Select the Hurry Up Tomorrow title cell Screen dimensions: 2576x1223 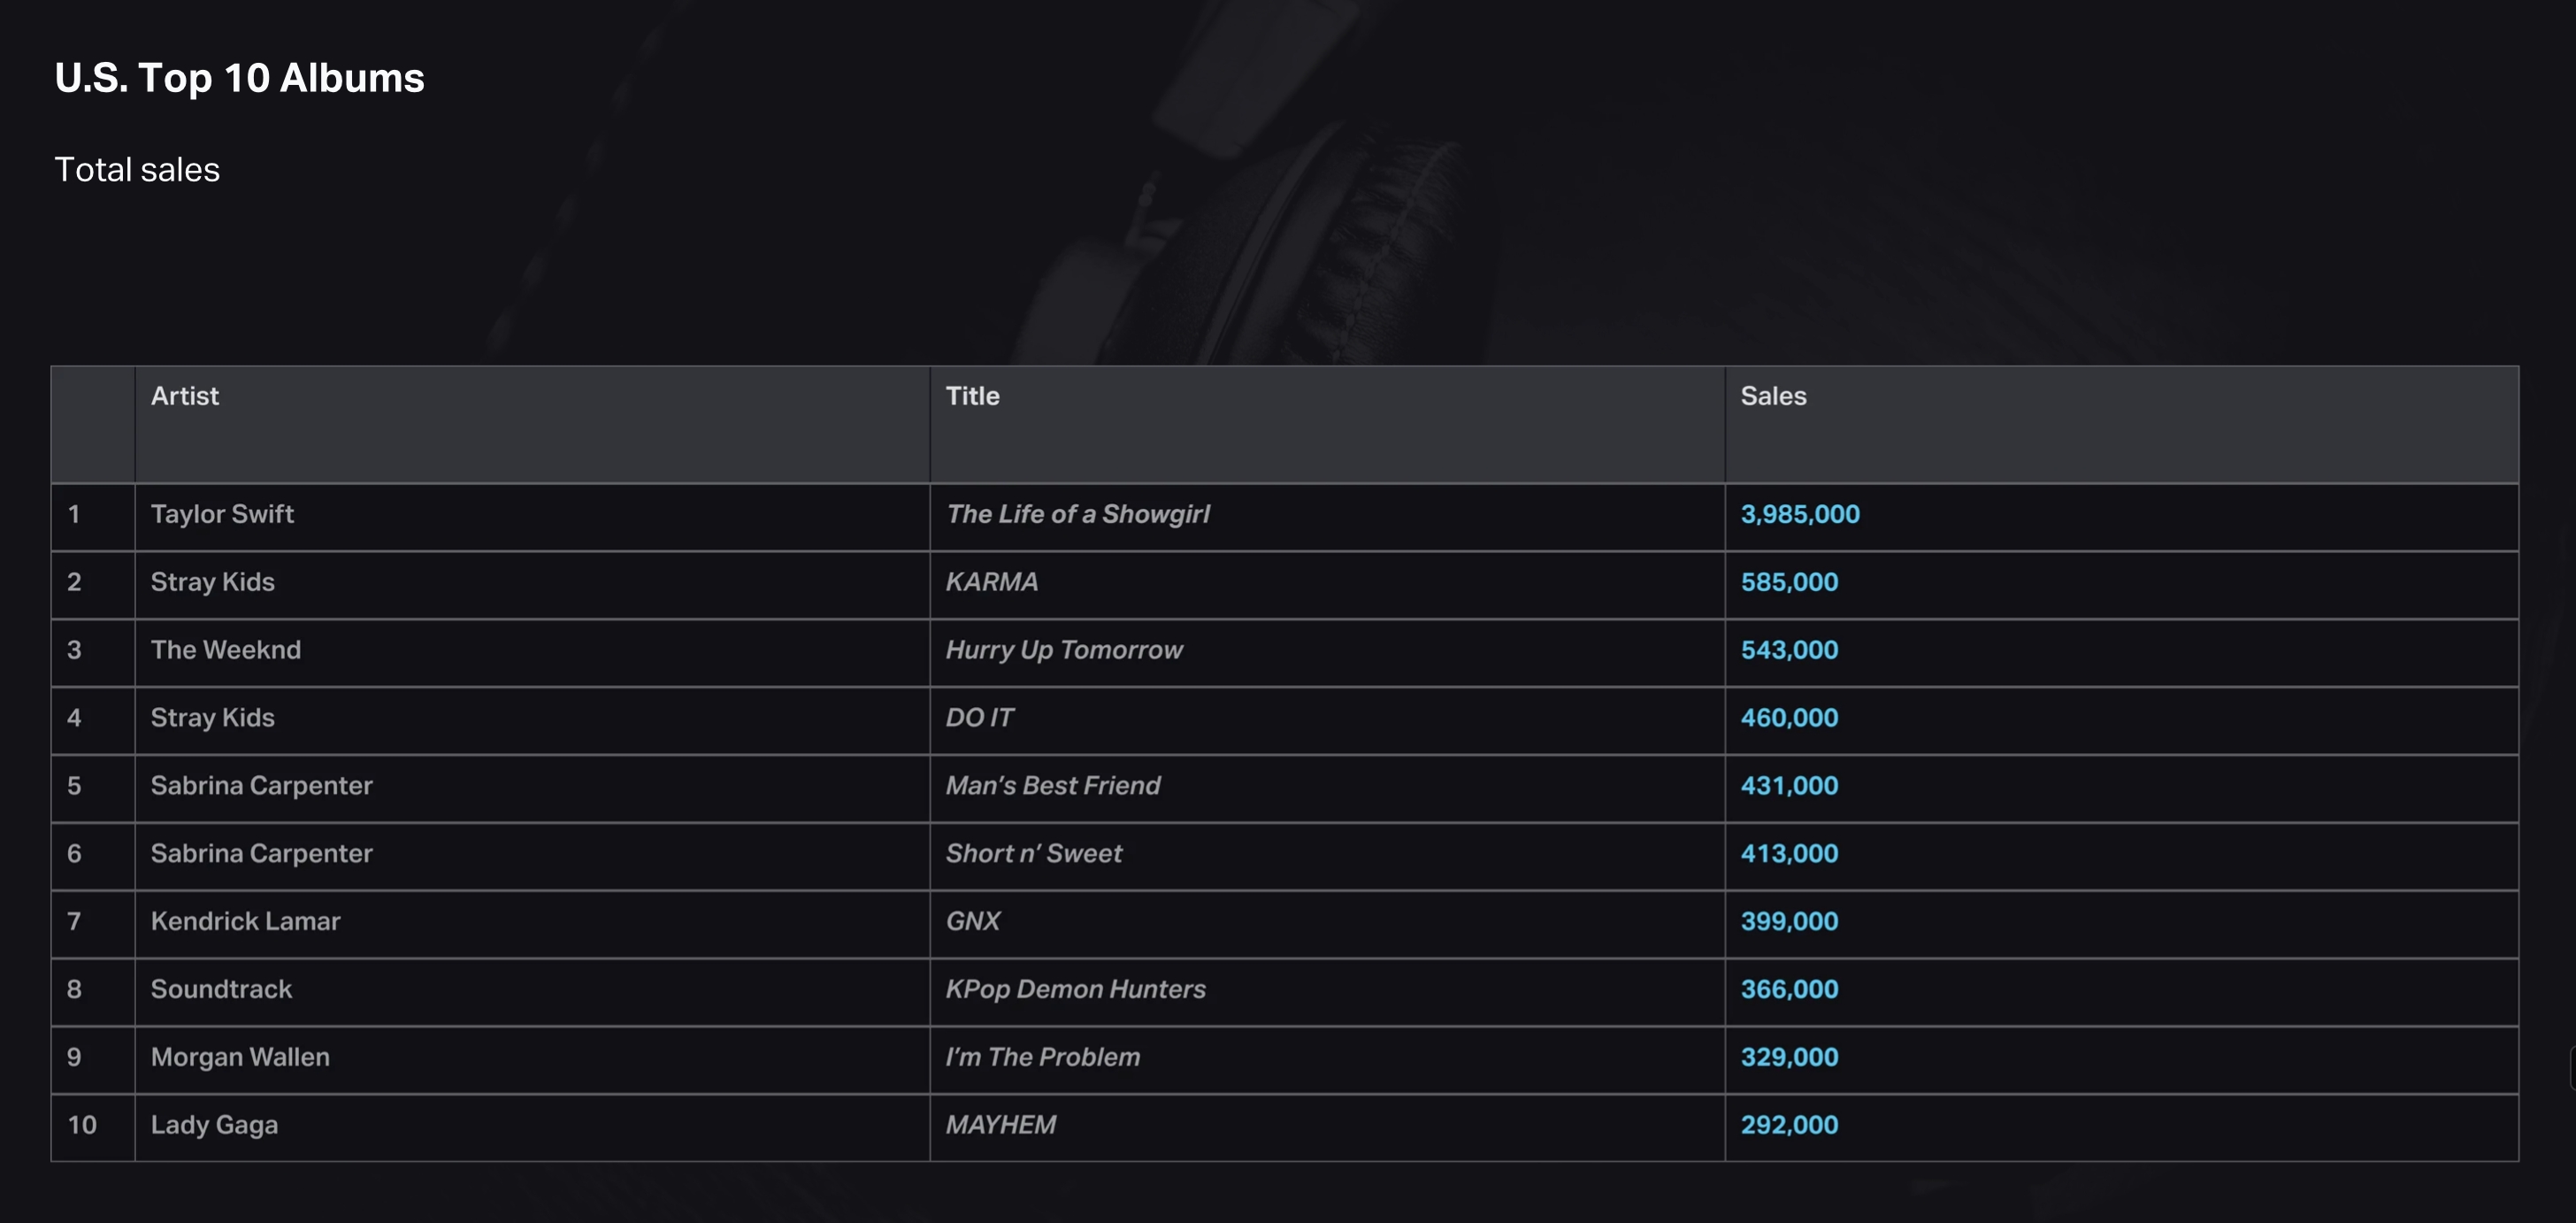1063,650
